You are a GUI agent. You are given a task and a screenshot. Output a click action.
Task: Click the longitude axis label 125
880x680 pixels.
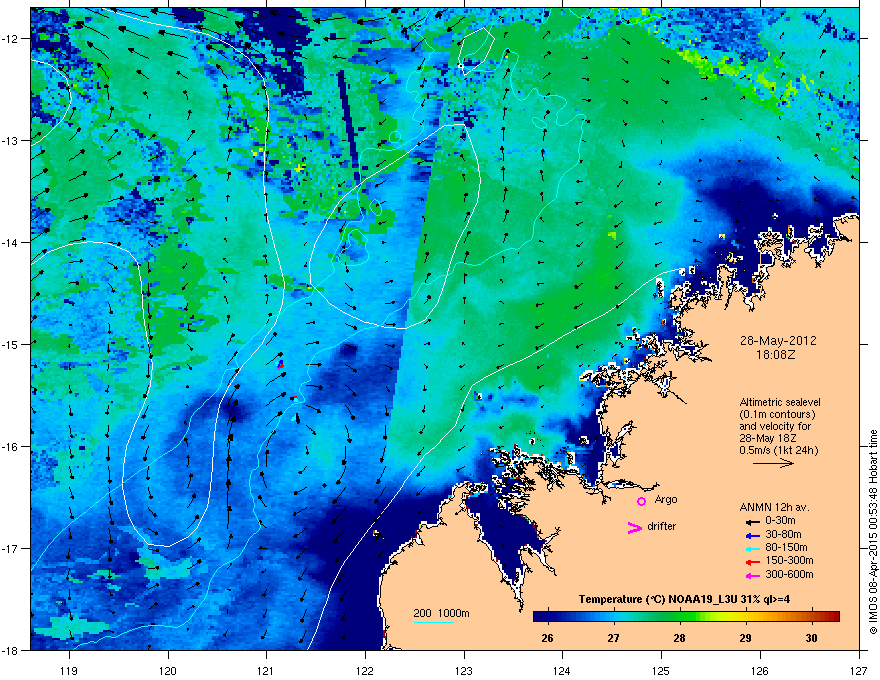pyautogui.click(x=661, y=670)
